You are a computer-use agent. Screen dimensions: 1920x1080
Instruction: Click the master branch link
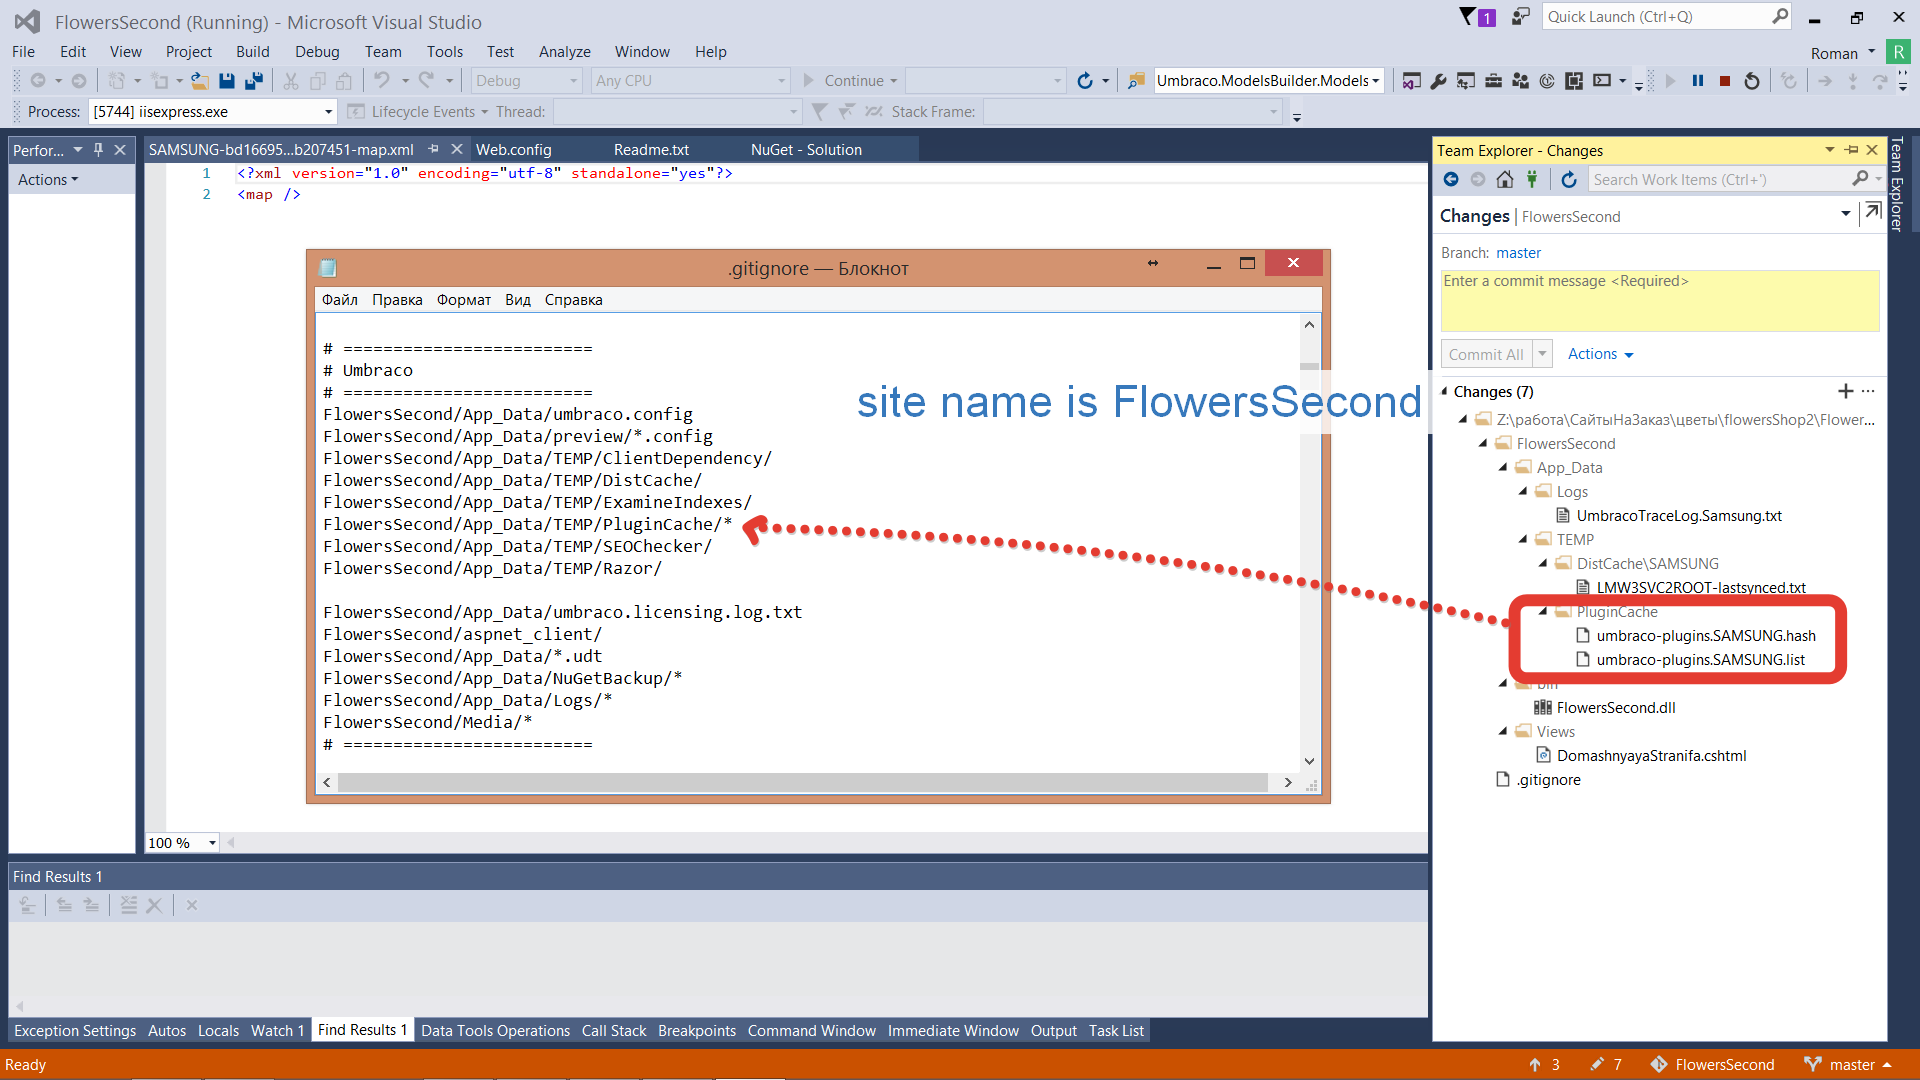1518,253
